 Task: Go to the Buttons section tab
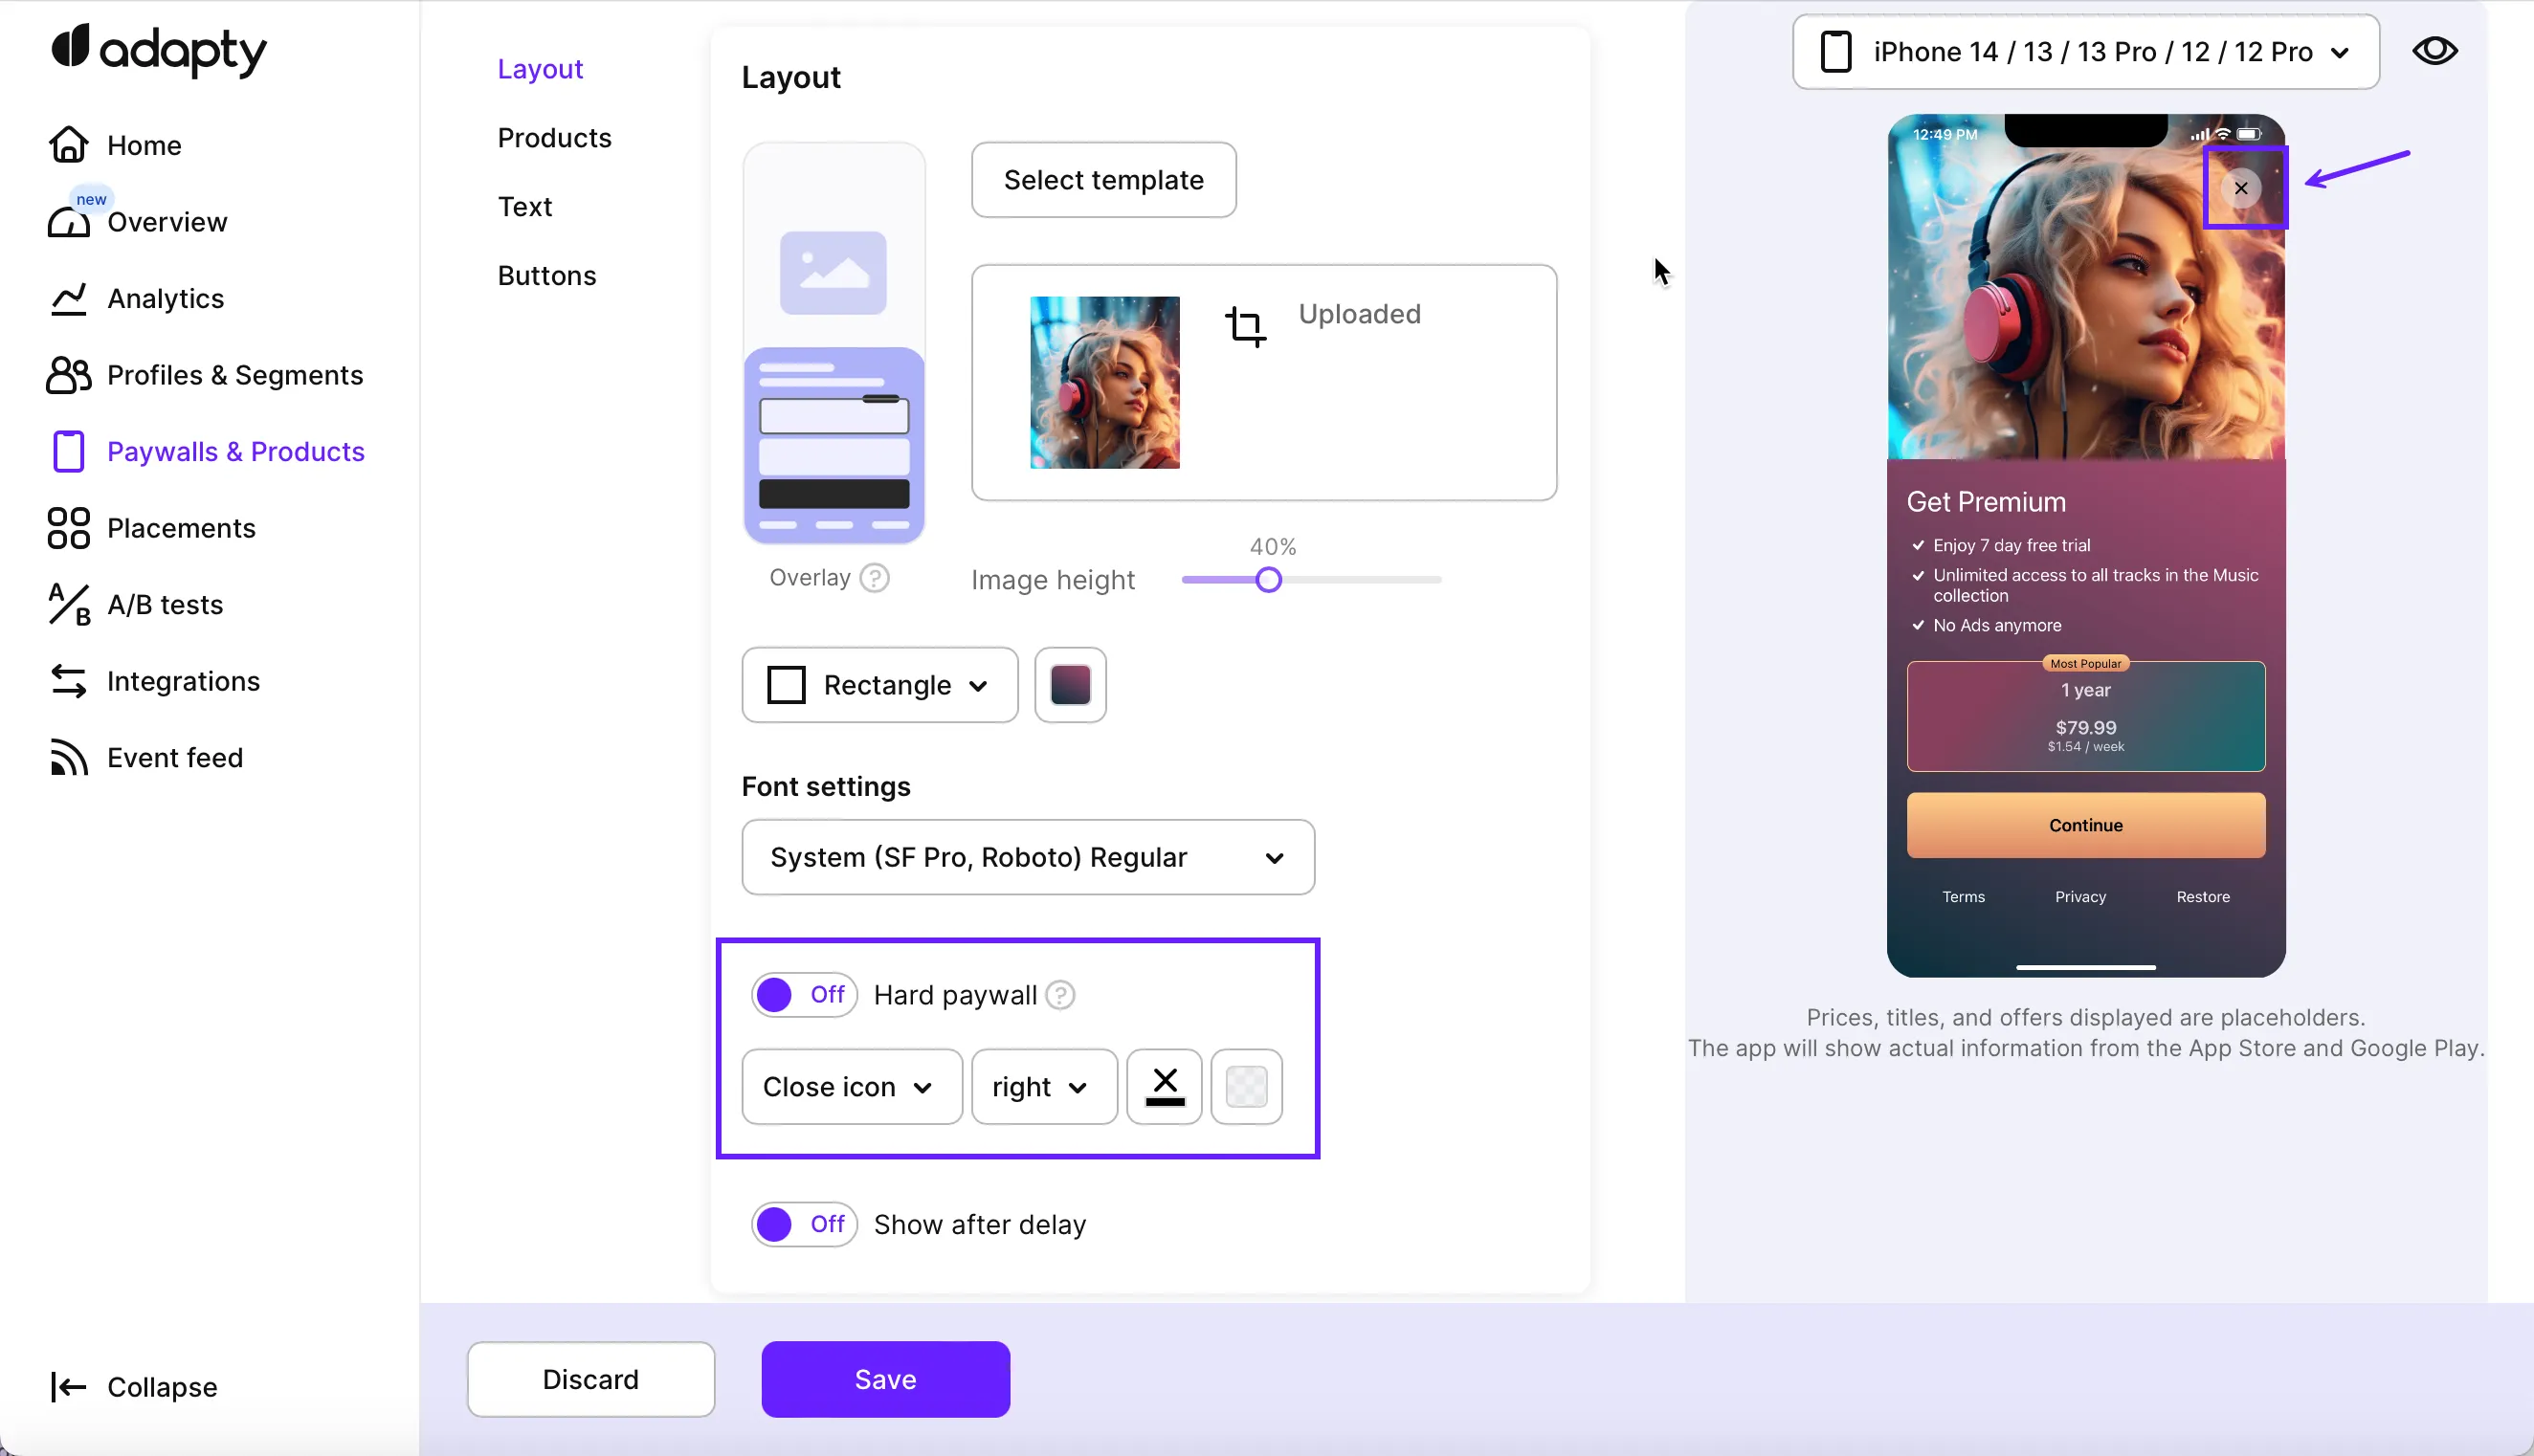coord(546,276)
